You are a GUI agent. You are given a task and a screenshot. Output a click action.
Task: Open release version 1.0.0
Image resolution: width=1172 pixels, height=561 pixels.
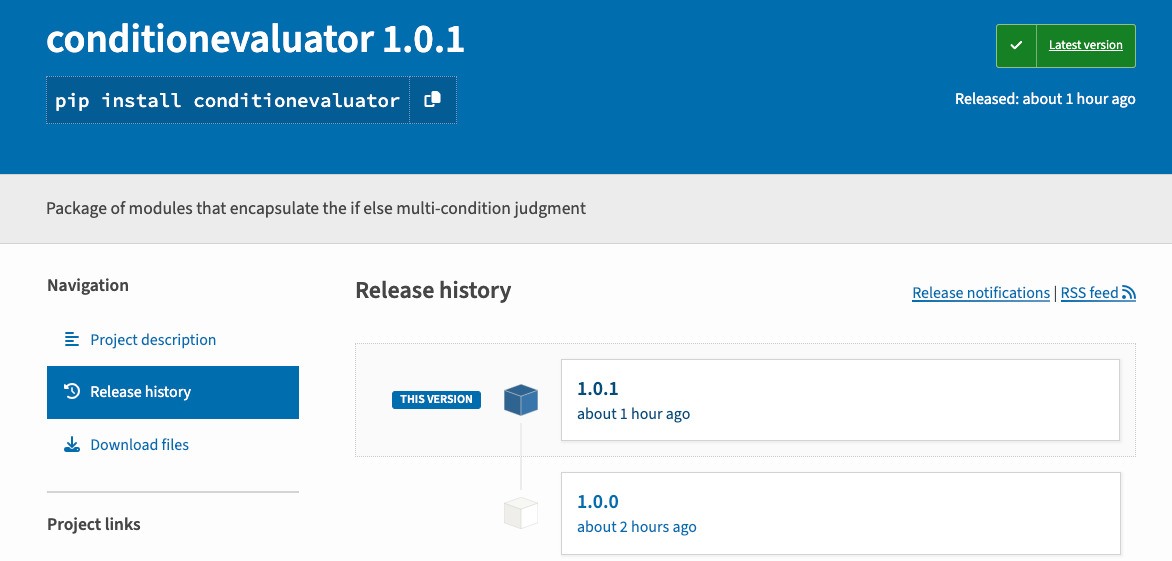(598, 502)
